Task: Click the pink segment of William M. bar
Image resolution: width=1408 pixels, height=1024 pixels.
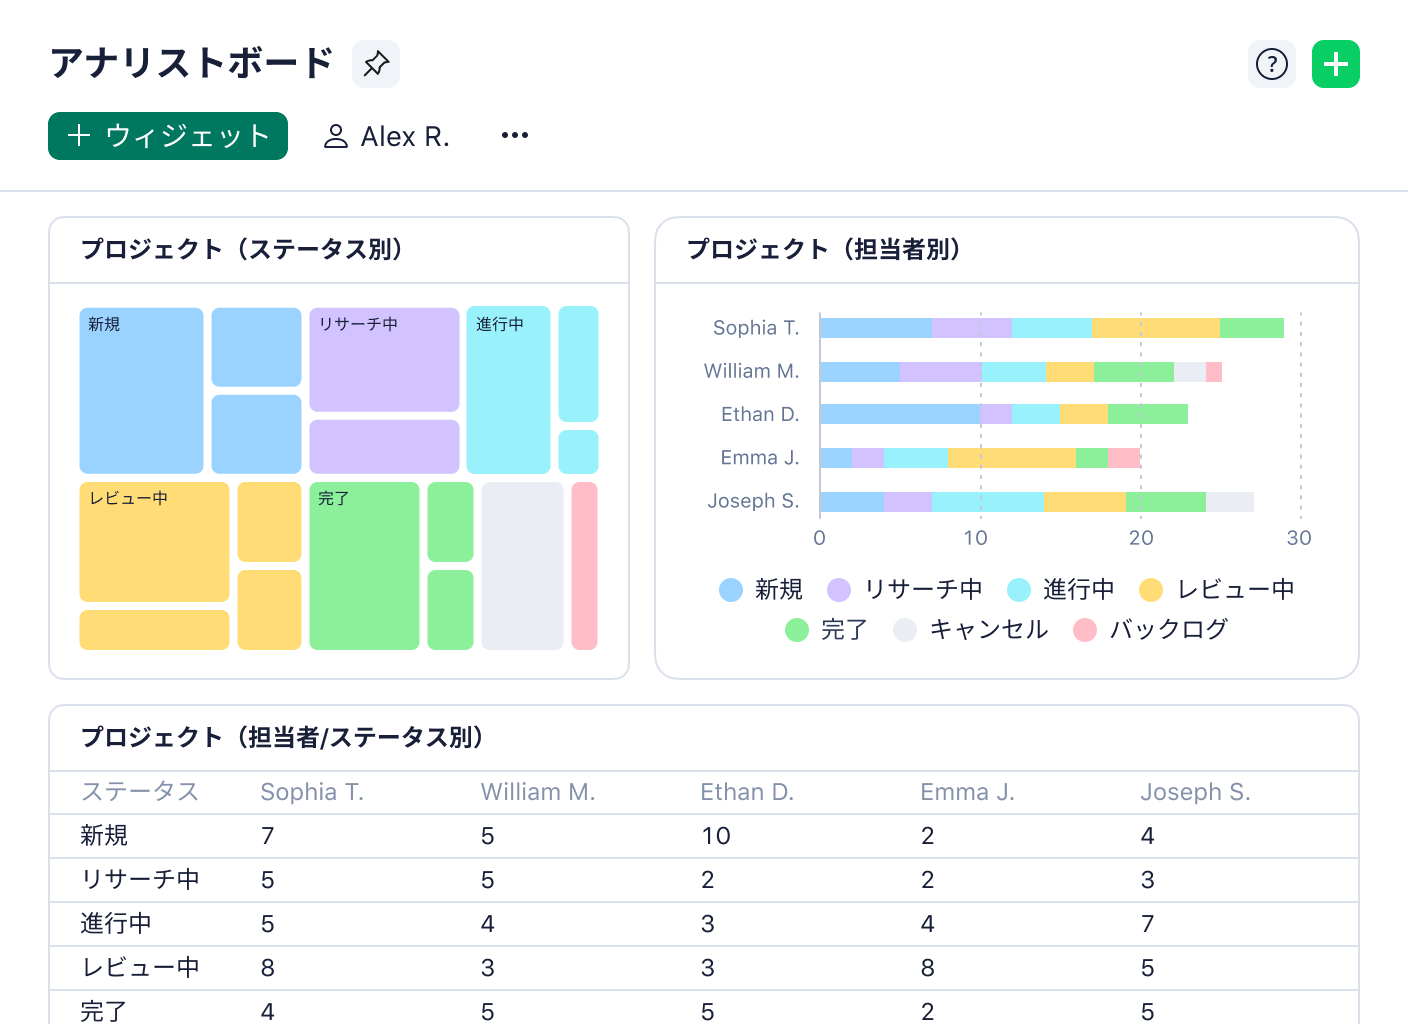Action: pos(1214,372)
